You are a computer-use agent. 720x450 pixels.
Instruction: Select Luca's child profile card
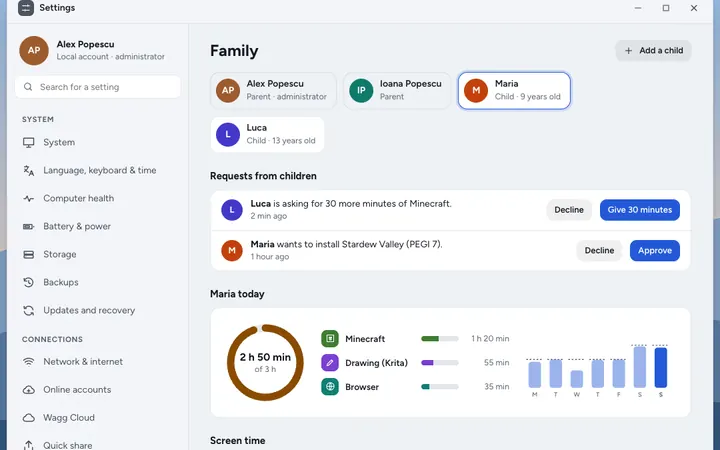(x=267, y=135)
